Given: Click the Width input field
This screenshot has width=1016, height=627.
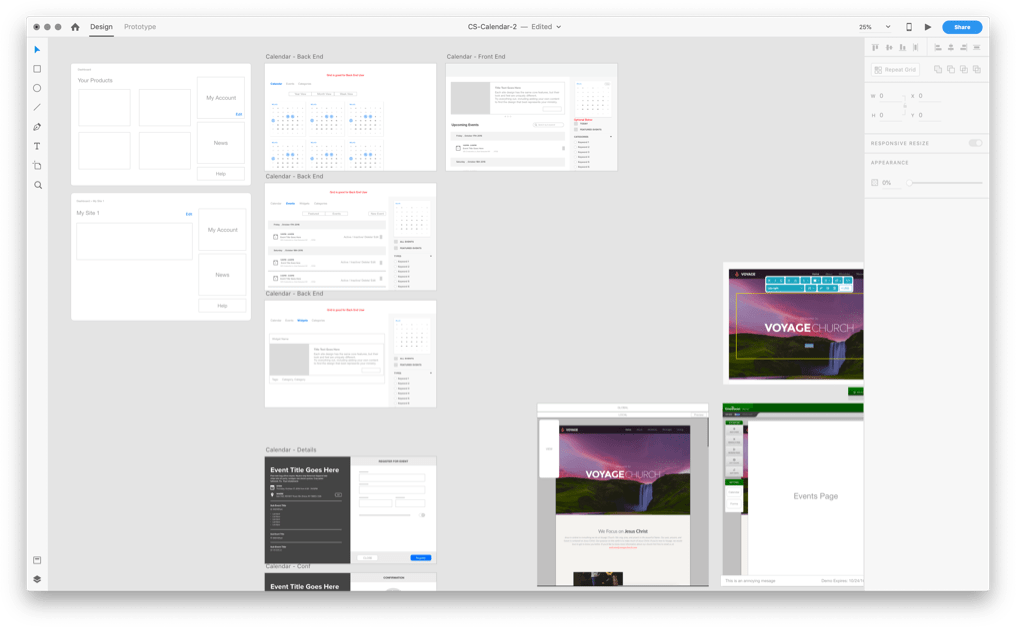Looking at the screenshot, I should [889, 96].
